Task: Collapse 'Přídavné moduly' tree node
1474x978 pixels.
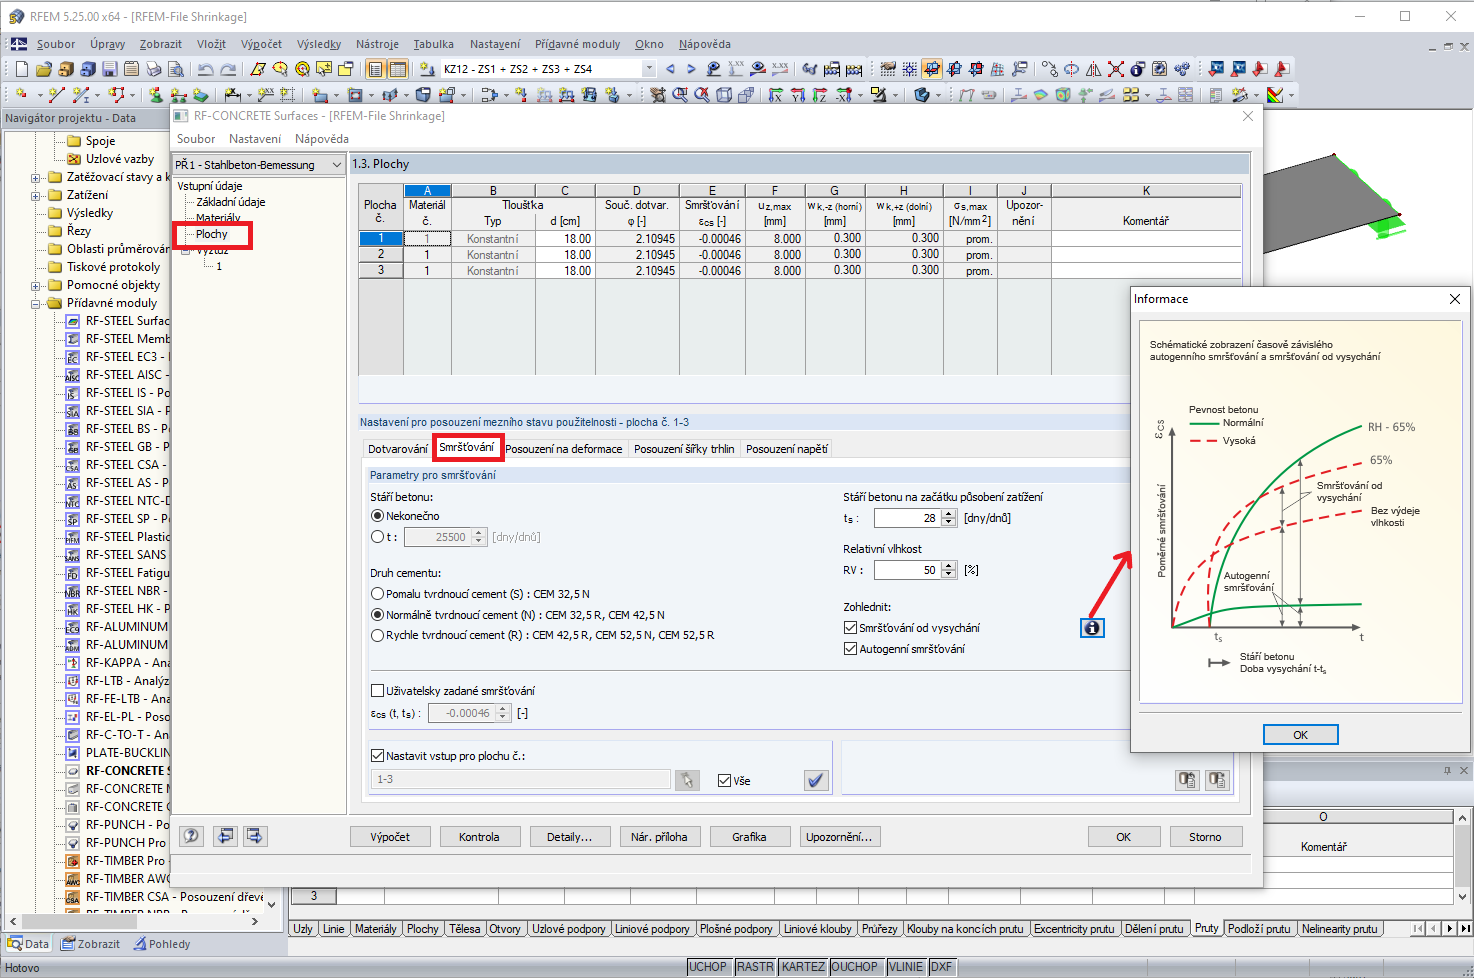Action: pos(36,304)
